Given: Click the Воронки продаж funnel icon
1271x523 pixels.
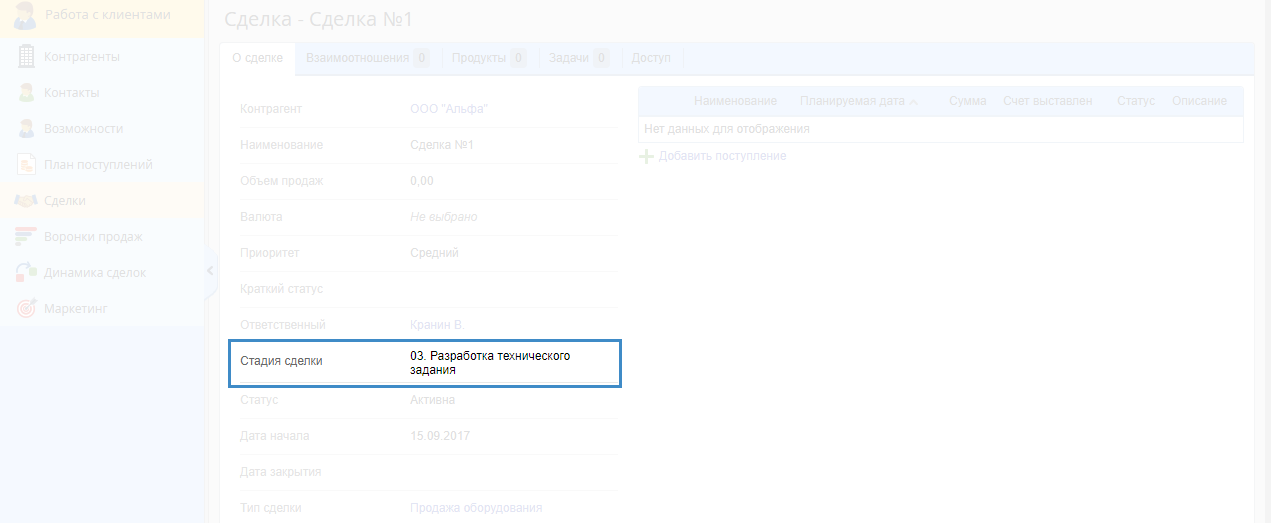Looking at the screenshot, I should pyautogui.click(x=27, y=237).
